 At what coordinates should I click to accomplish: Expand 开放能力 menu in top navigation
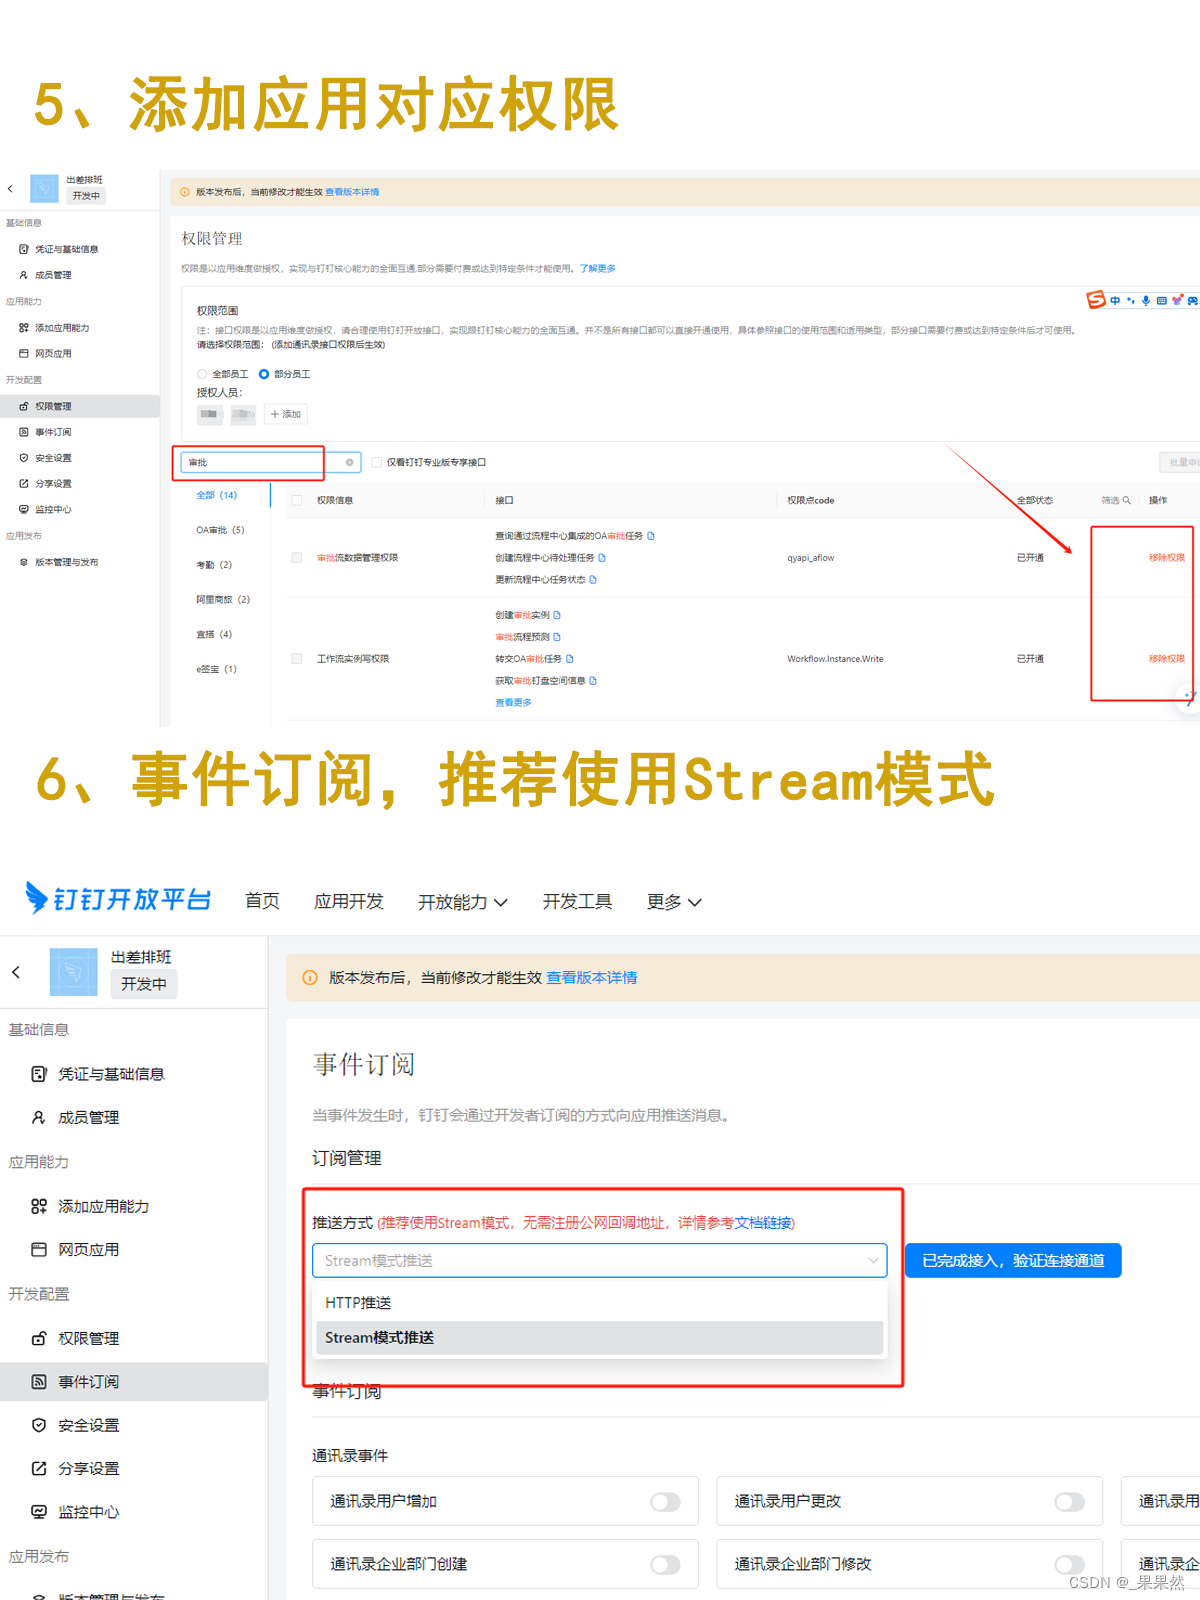click(462, 902)
